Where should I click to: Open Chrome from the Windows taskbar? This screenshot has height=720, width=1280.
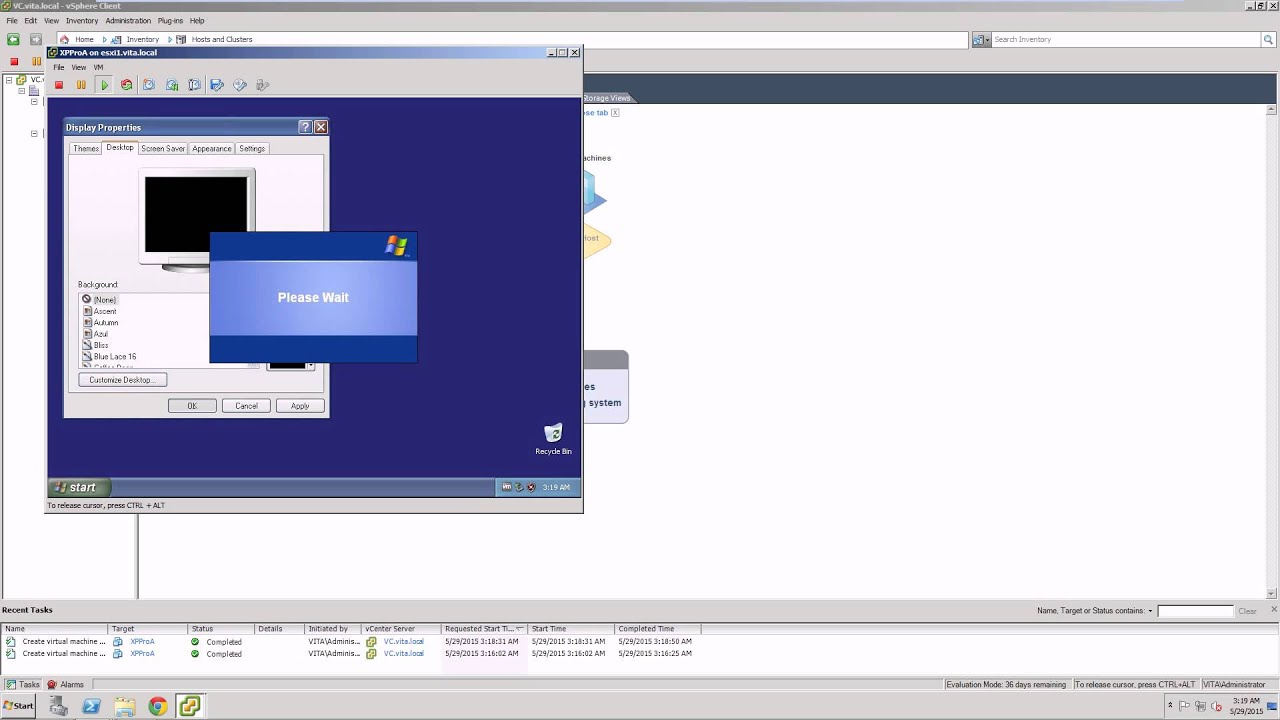[x=158, y=706]
